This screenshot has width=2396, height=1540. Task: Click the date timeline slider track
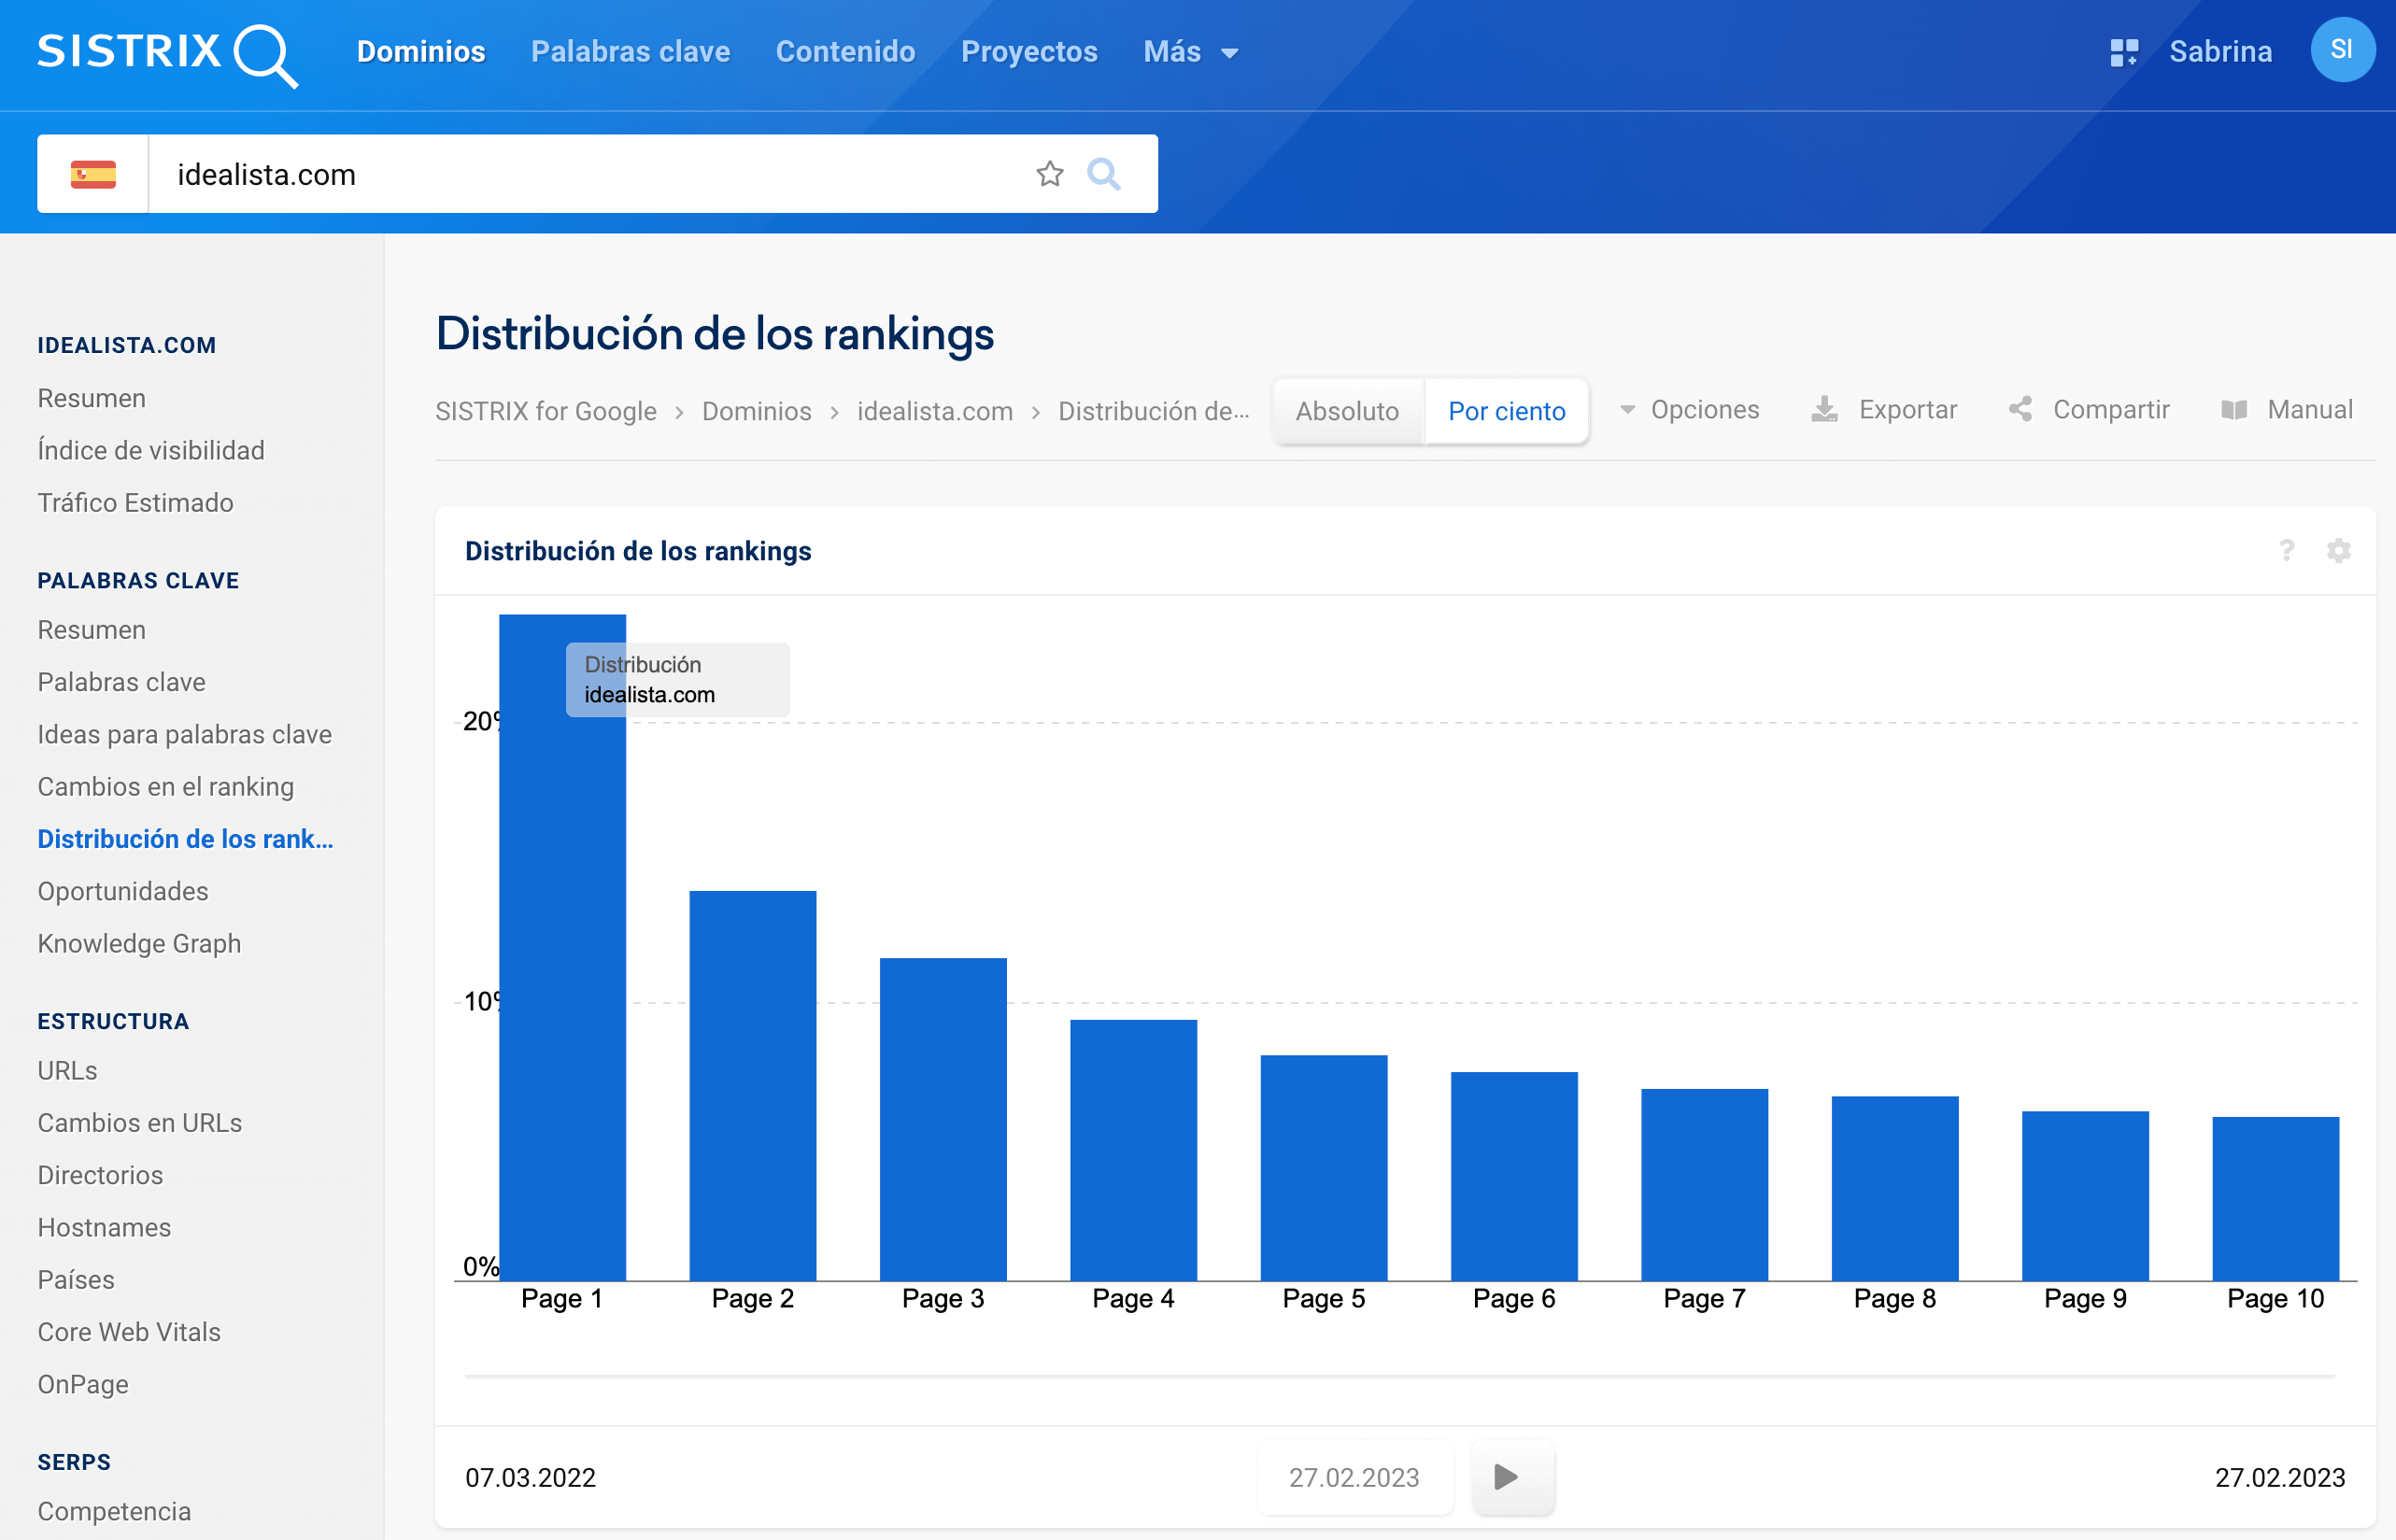pyautogui.click(x=1398, y=1376)
